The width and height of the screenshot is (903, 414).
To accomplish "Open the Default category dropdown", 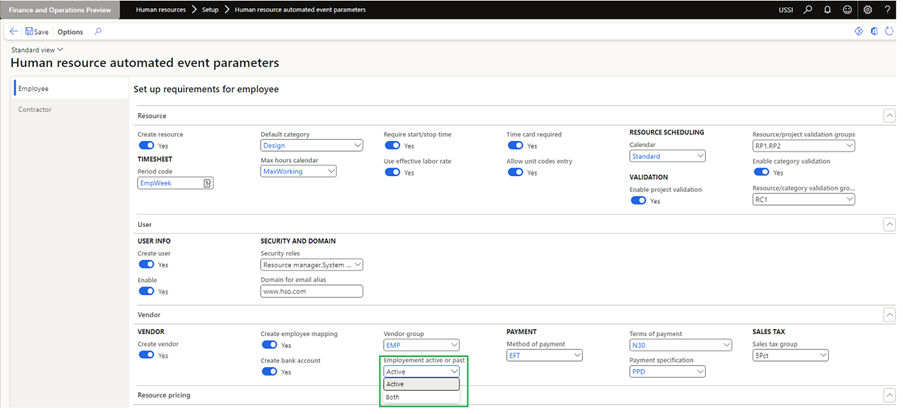I will coord(310,145).
